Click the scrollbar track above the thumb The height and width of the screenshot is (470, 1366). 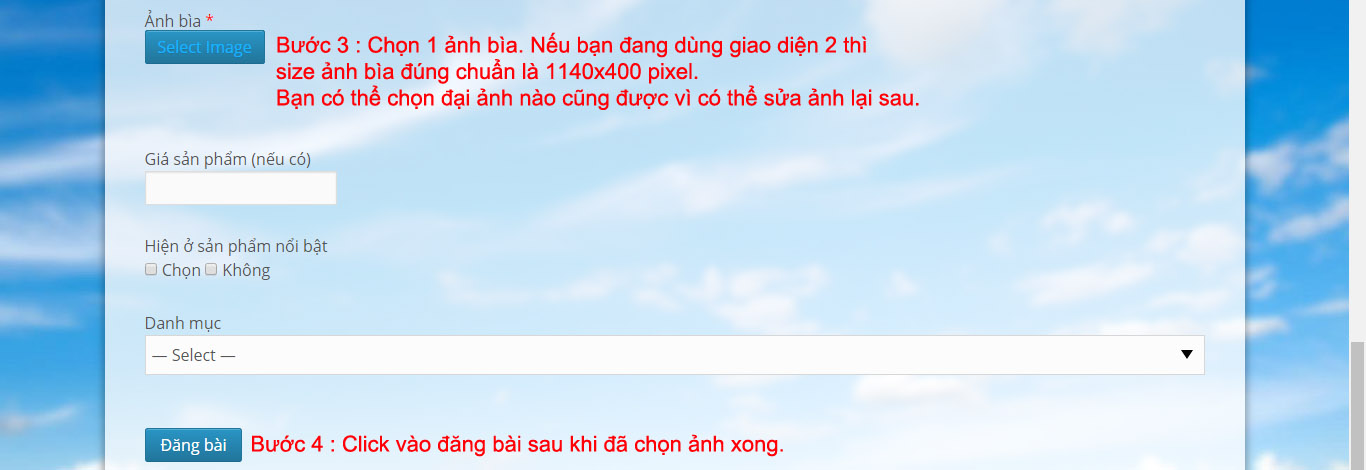pos(1357,170)
